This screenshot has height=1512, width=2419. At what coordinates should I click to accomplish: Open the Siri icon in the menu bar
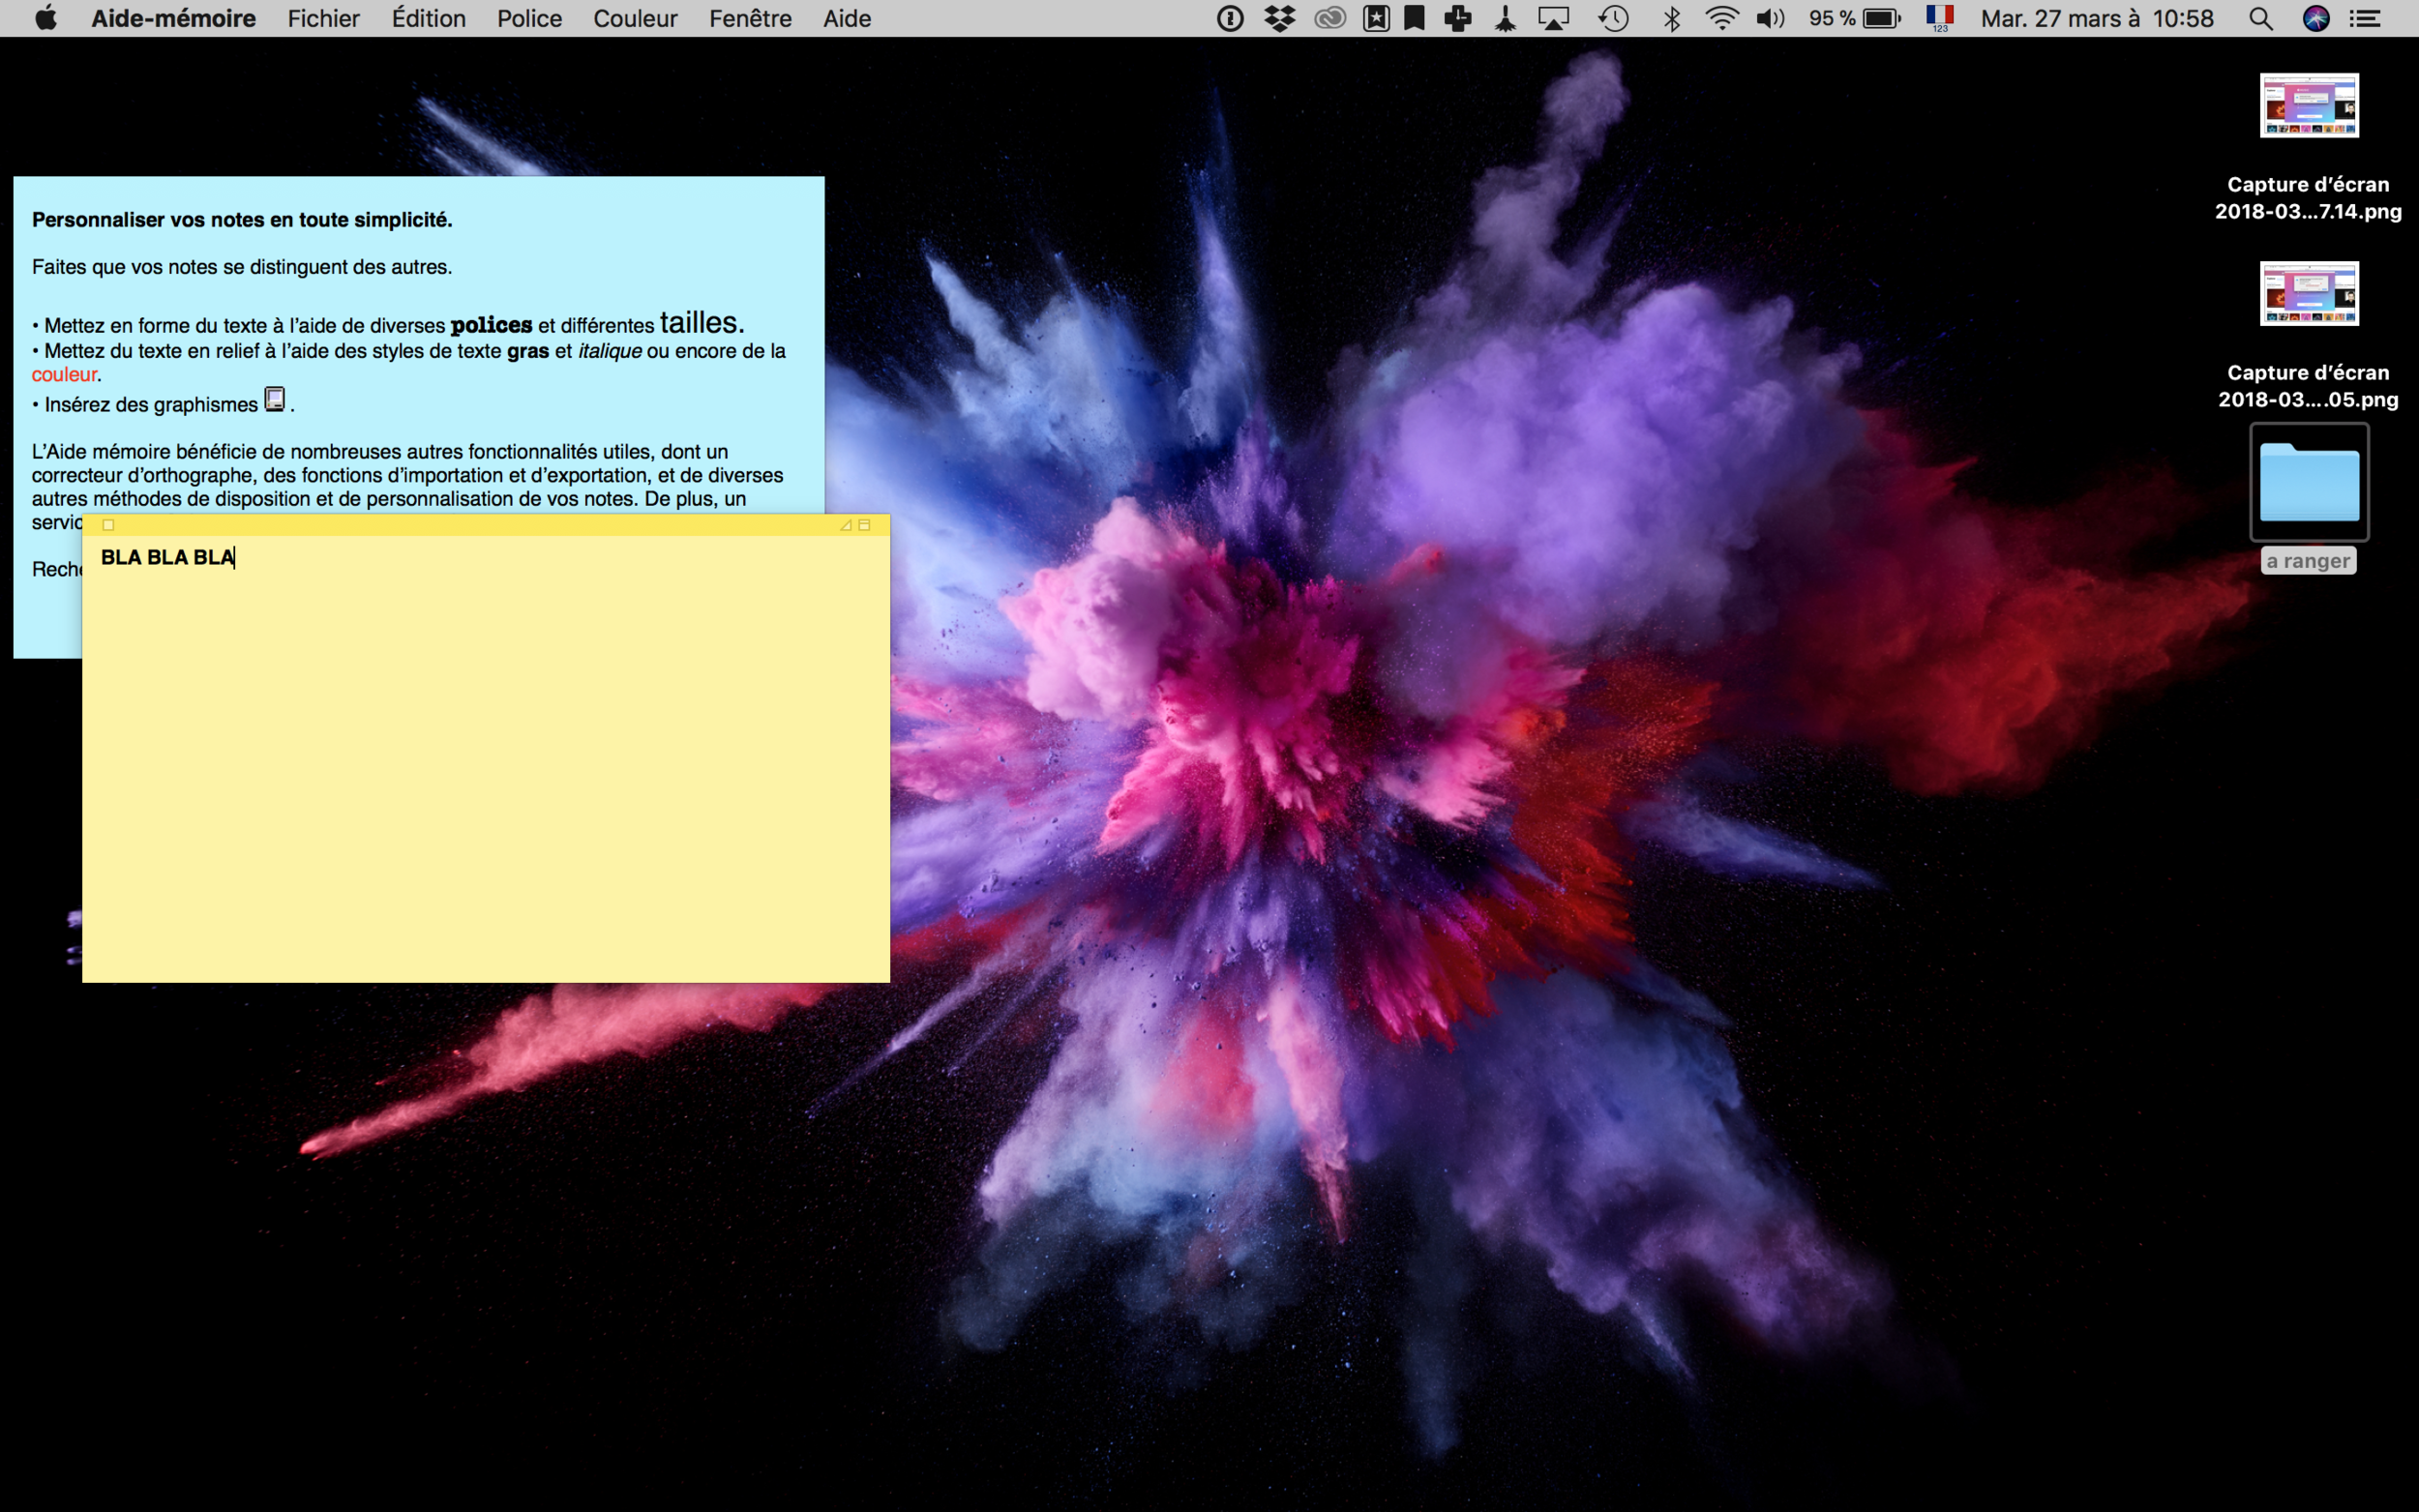(2316, 18)
